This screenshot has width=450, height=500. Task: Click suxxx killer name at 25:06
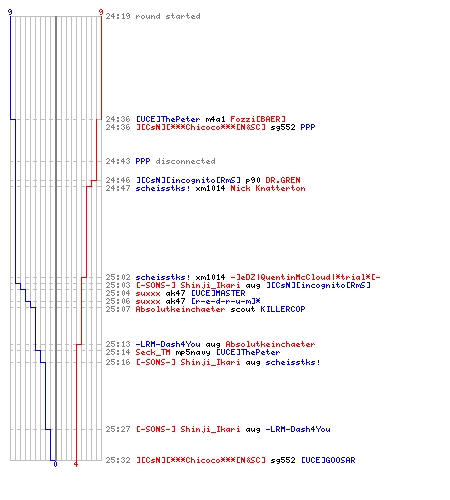coord(148,301)
